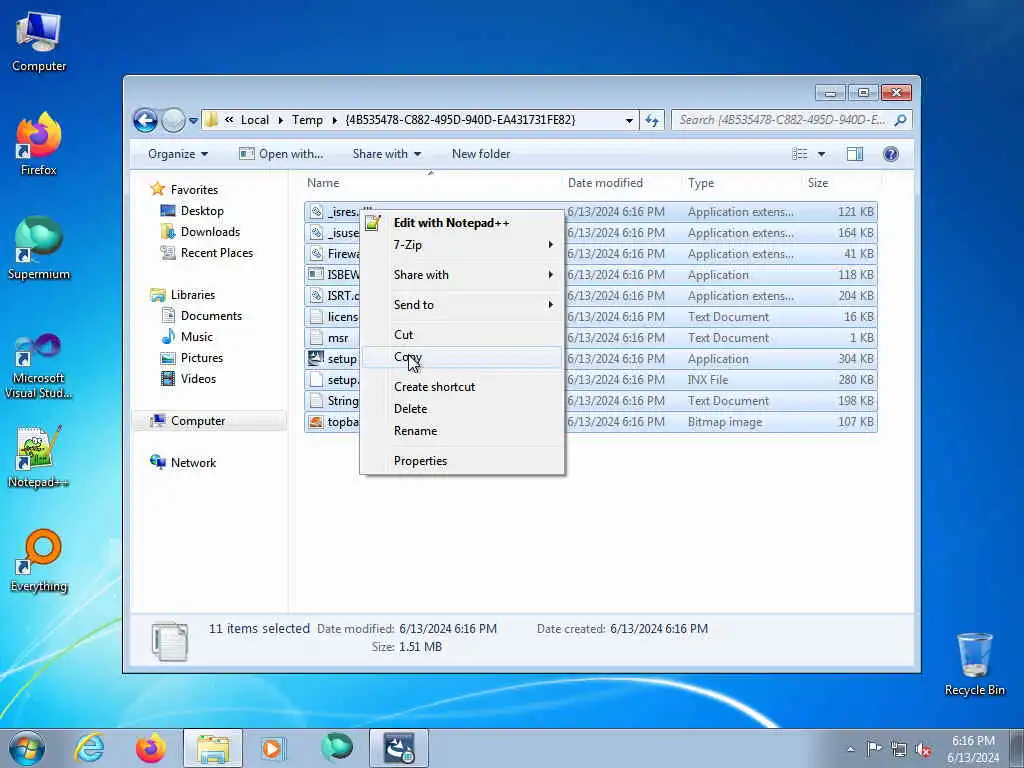Open the view options dropdown arrow
The image size is (1024, 768).
point(821,154)
